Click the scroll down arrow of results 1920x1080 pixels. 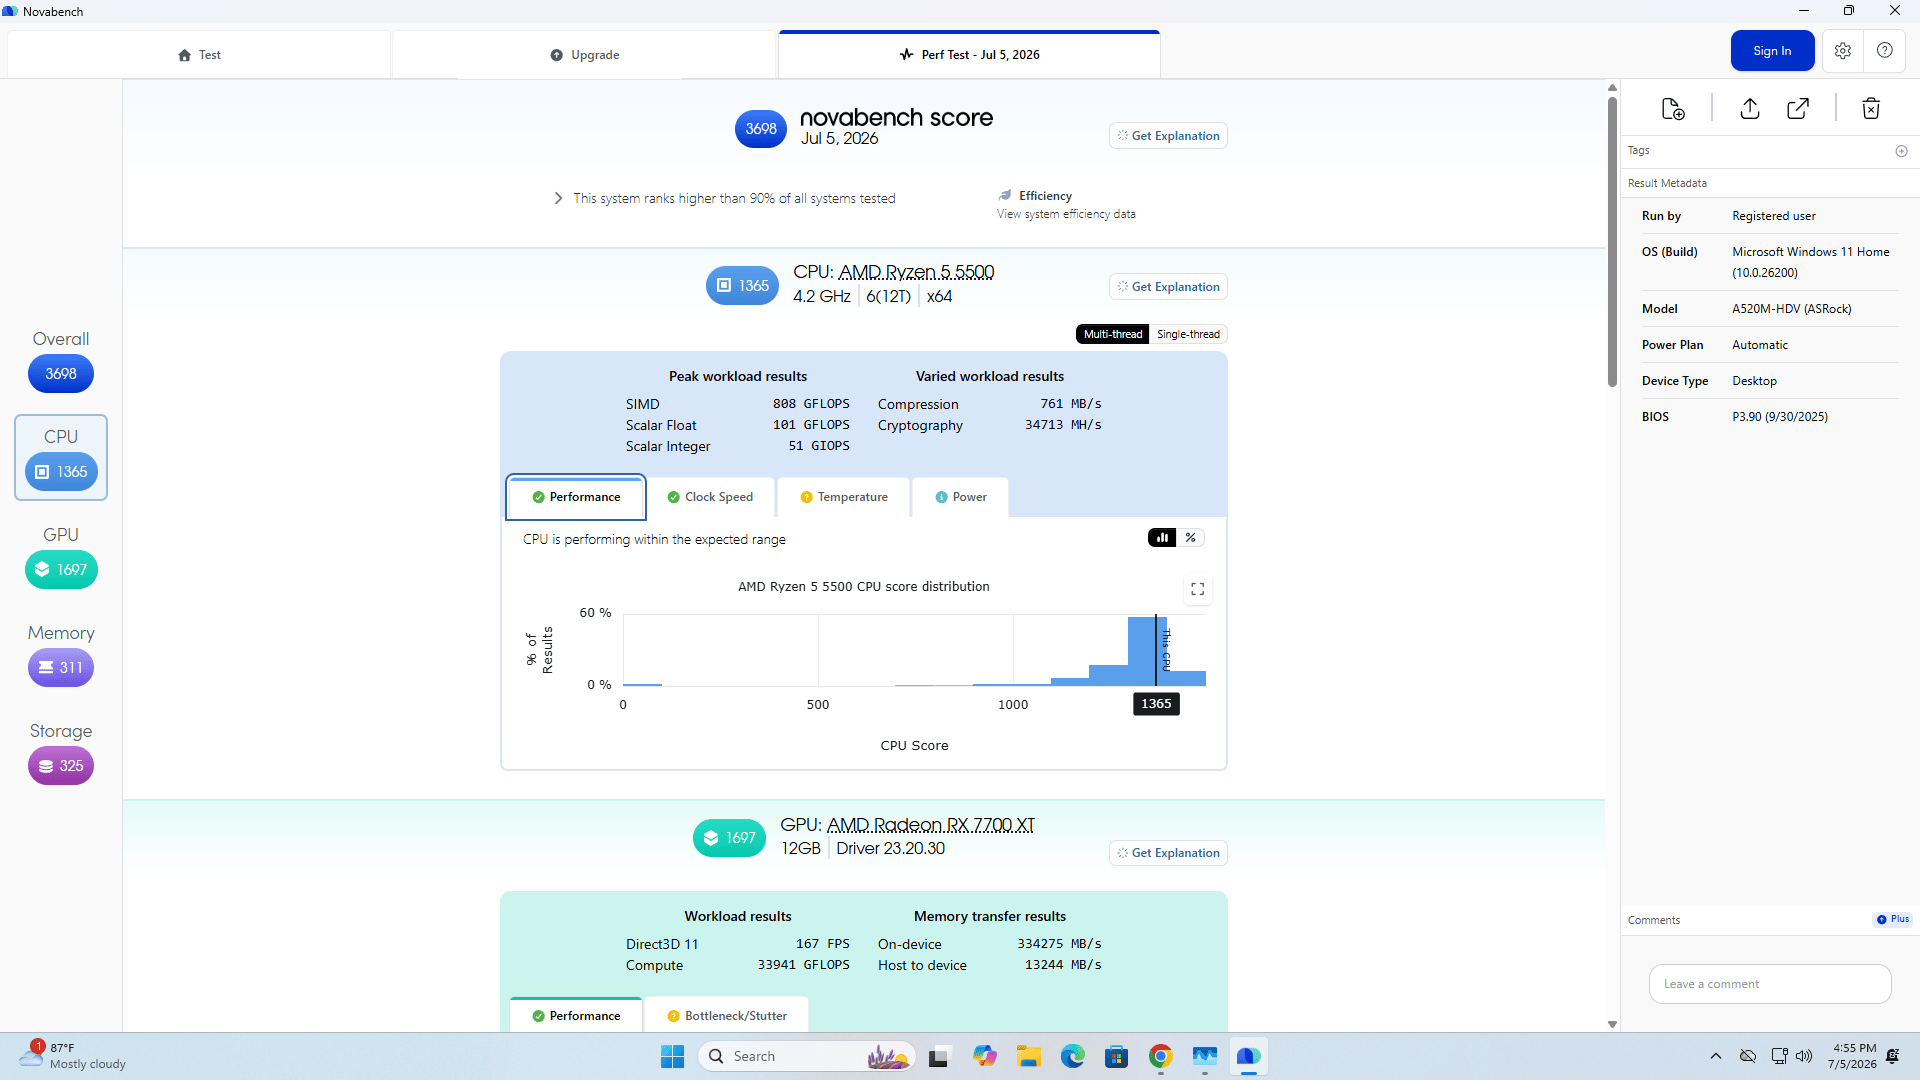pyautogui.click(x=1612, y=1024)
